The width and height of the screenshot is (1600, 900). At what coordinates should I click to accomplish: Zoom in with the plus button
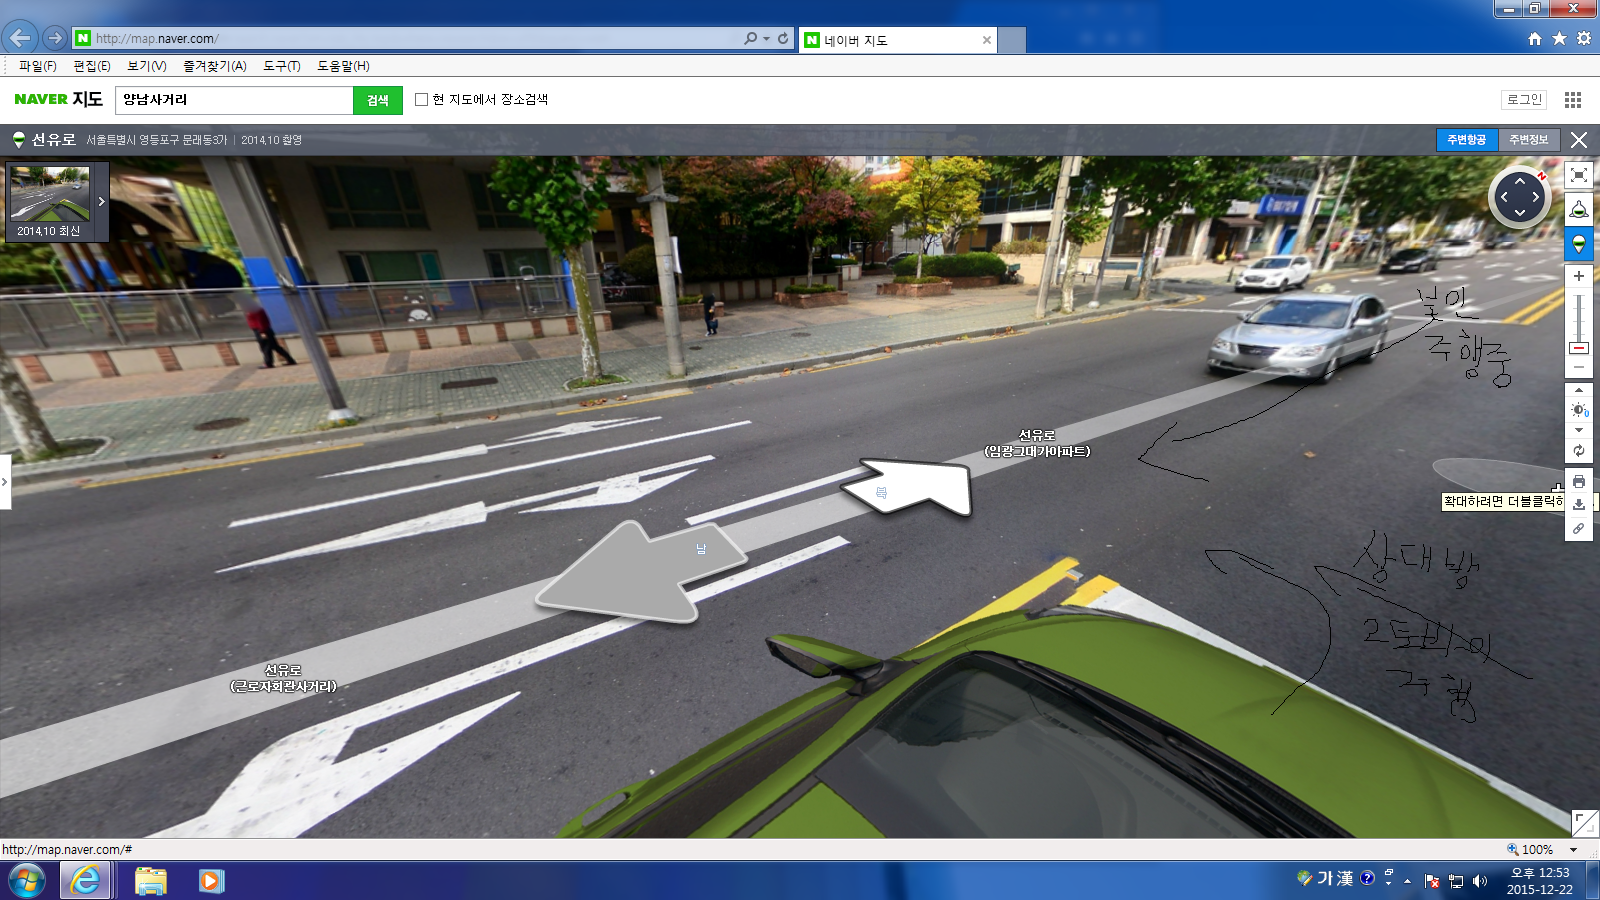coord(1578,276)
